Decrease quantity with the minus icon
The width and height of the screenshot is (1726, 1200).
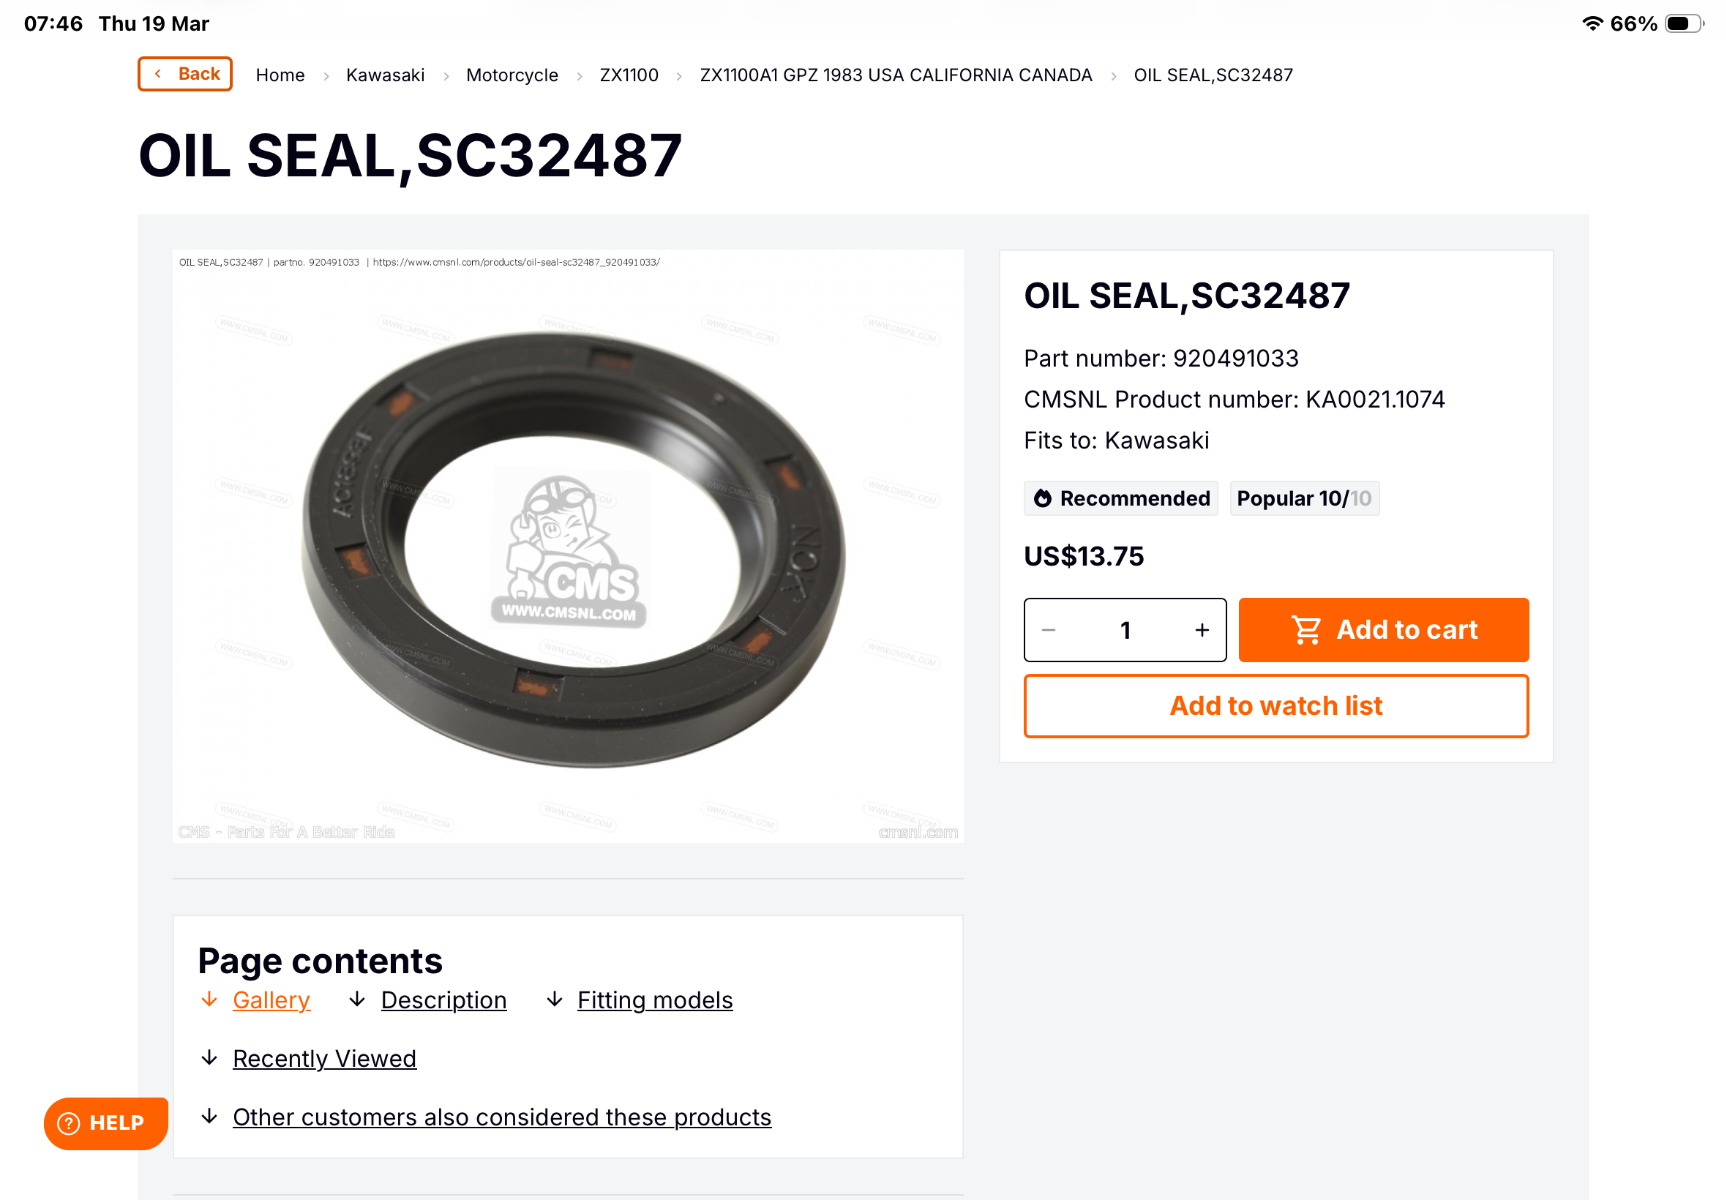point(1049,630)
